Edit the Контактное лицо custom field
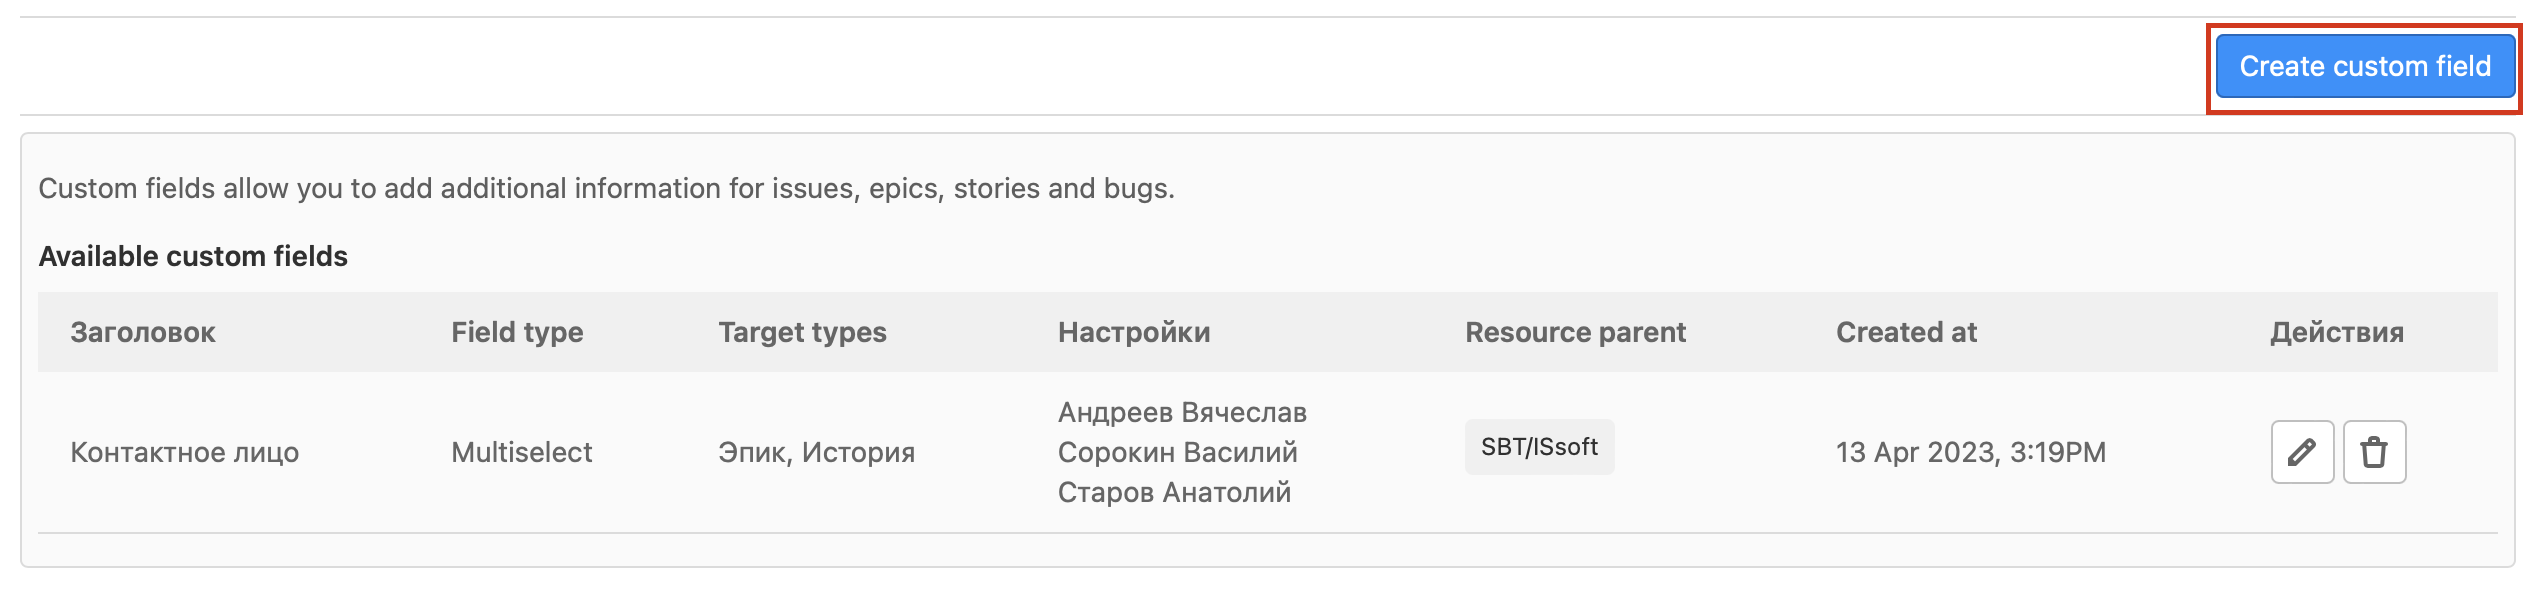Screen dimensions: 2542x614 point(2302,452)
